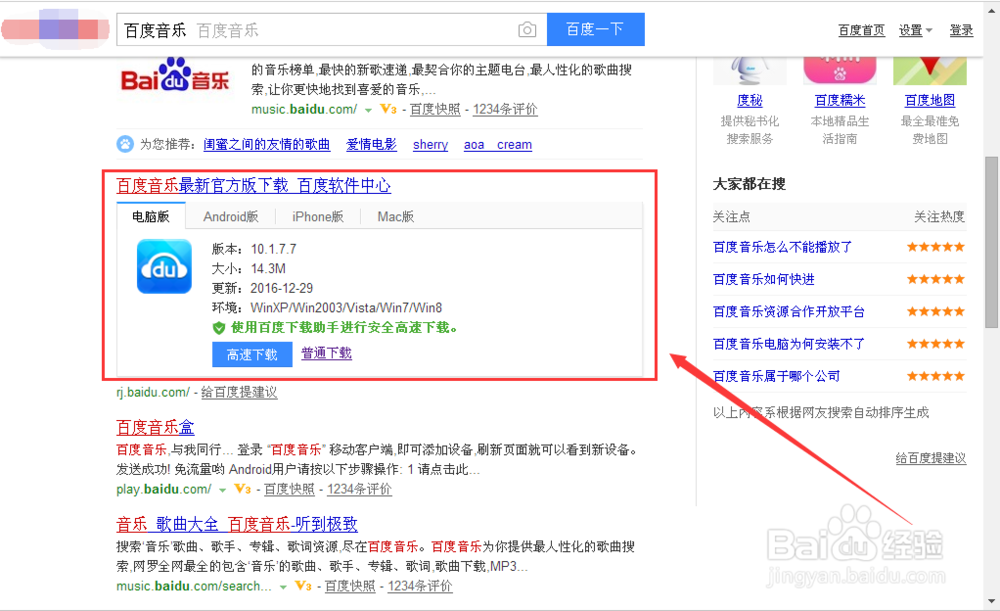Screen dimensions: 1000x611
Task: Click the V3 badge after music.baidu.com/
Action: [388, 109]
